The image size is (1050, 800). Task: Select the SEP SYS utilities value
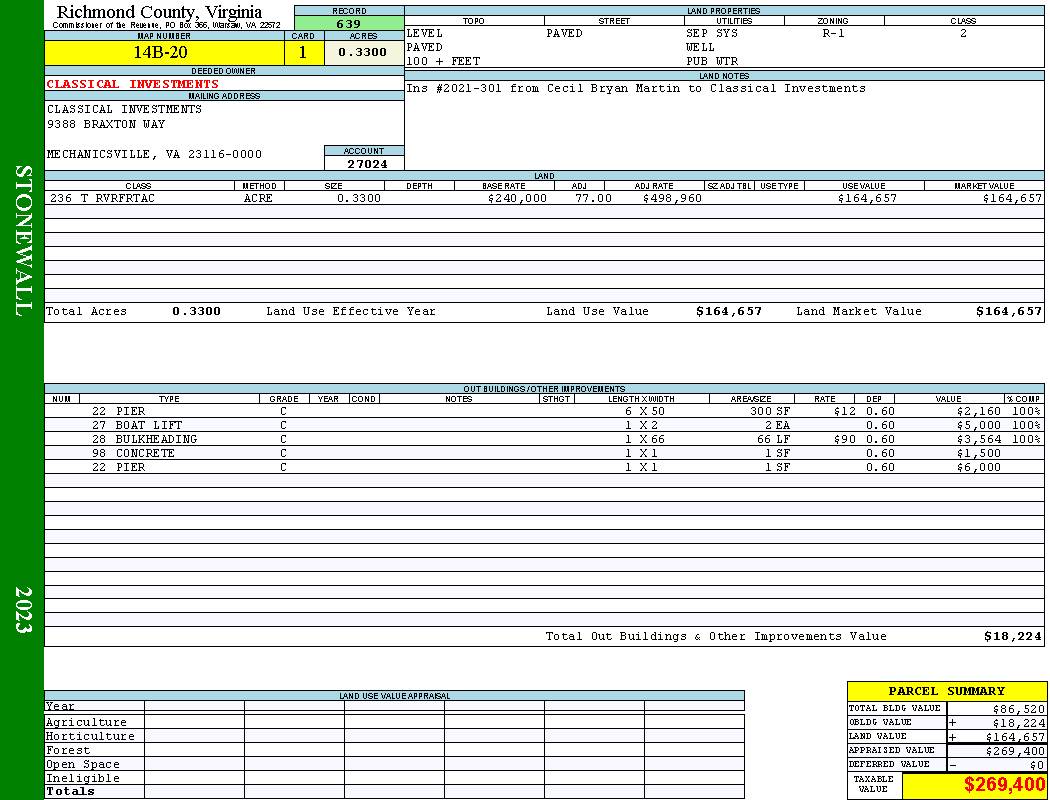click(712, 33)
